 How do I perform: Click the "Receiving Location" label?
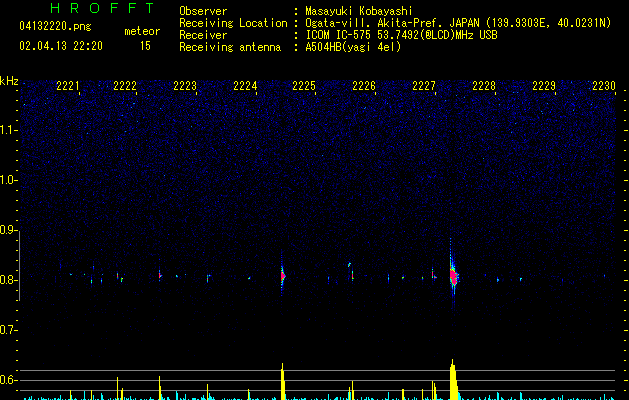[233, 23]
